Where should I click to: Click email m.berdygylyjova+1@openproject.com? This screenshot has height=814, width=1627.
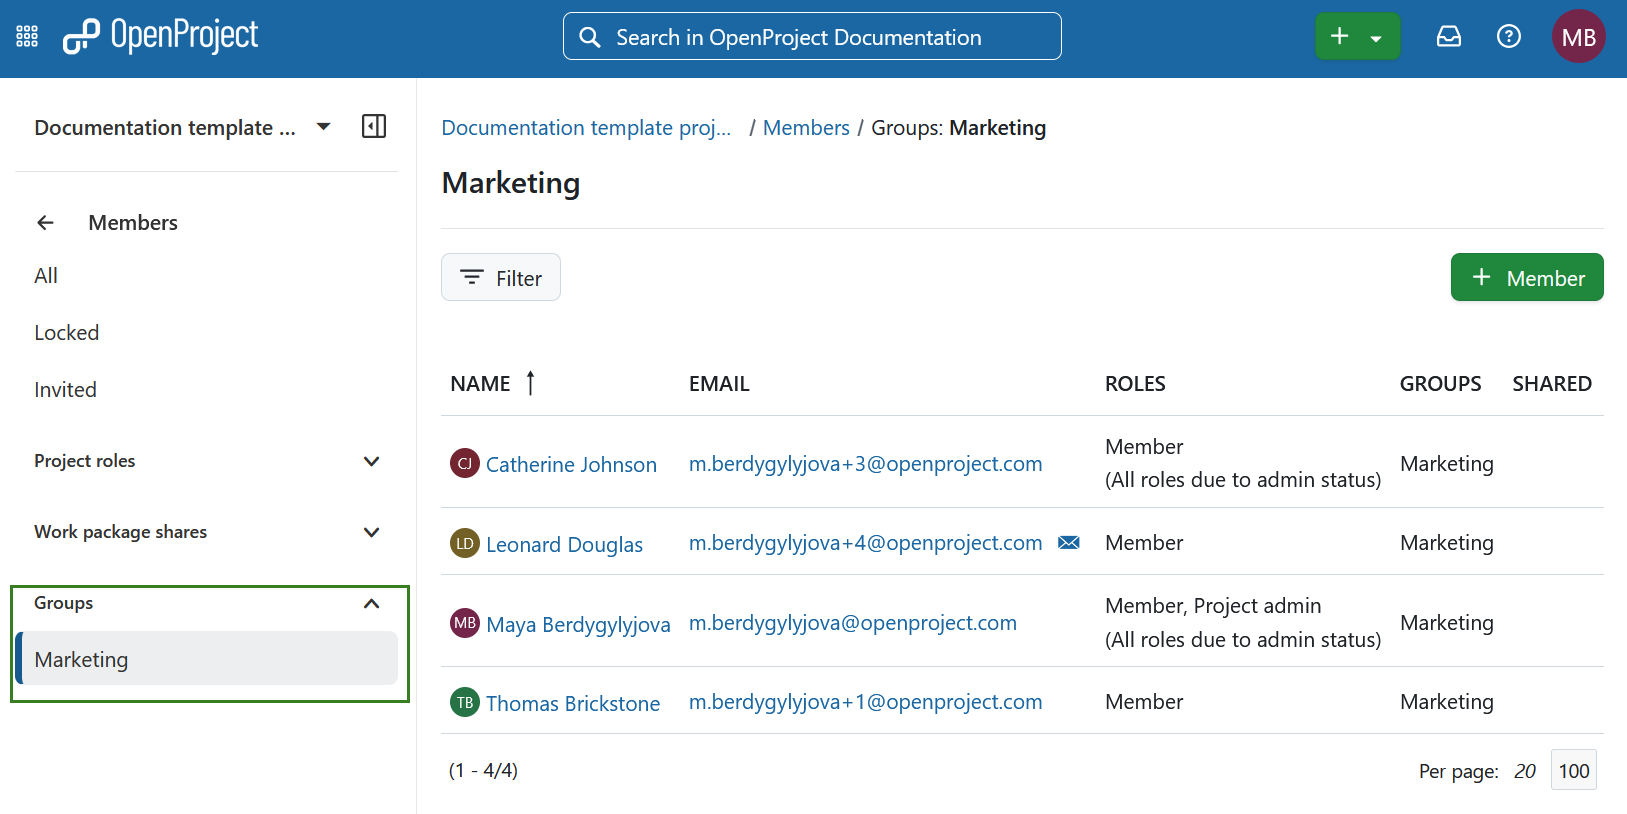pyautogui.click(x=866, y=701)
